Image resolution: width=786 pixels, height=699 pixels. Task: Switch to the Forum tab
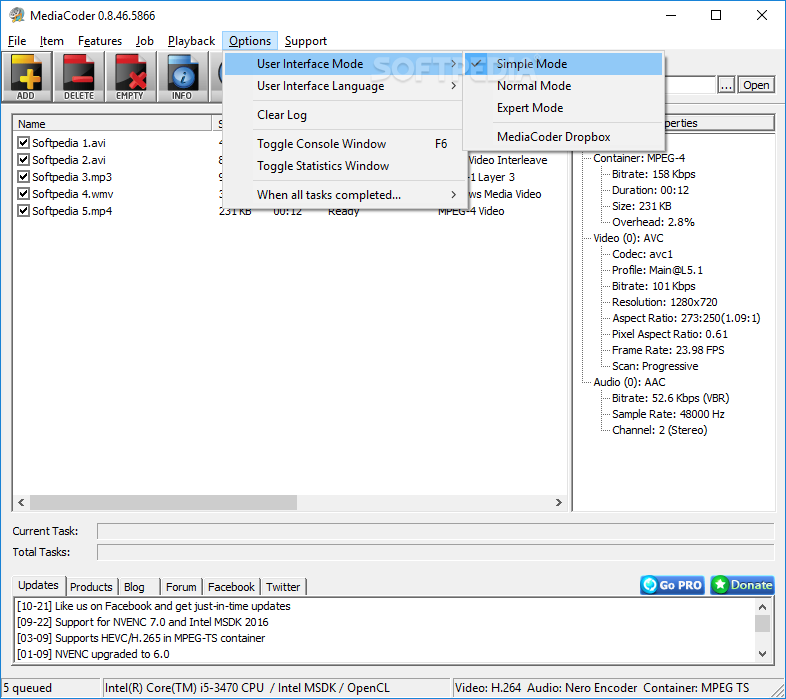tap(181, 587)
